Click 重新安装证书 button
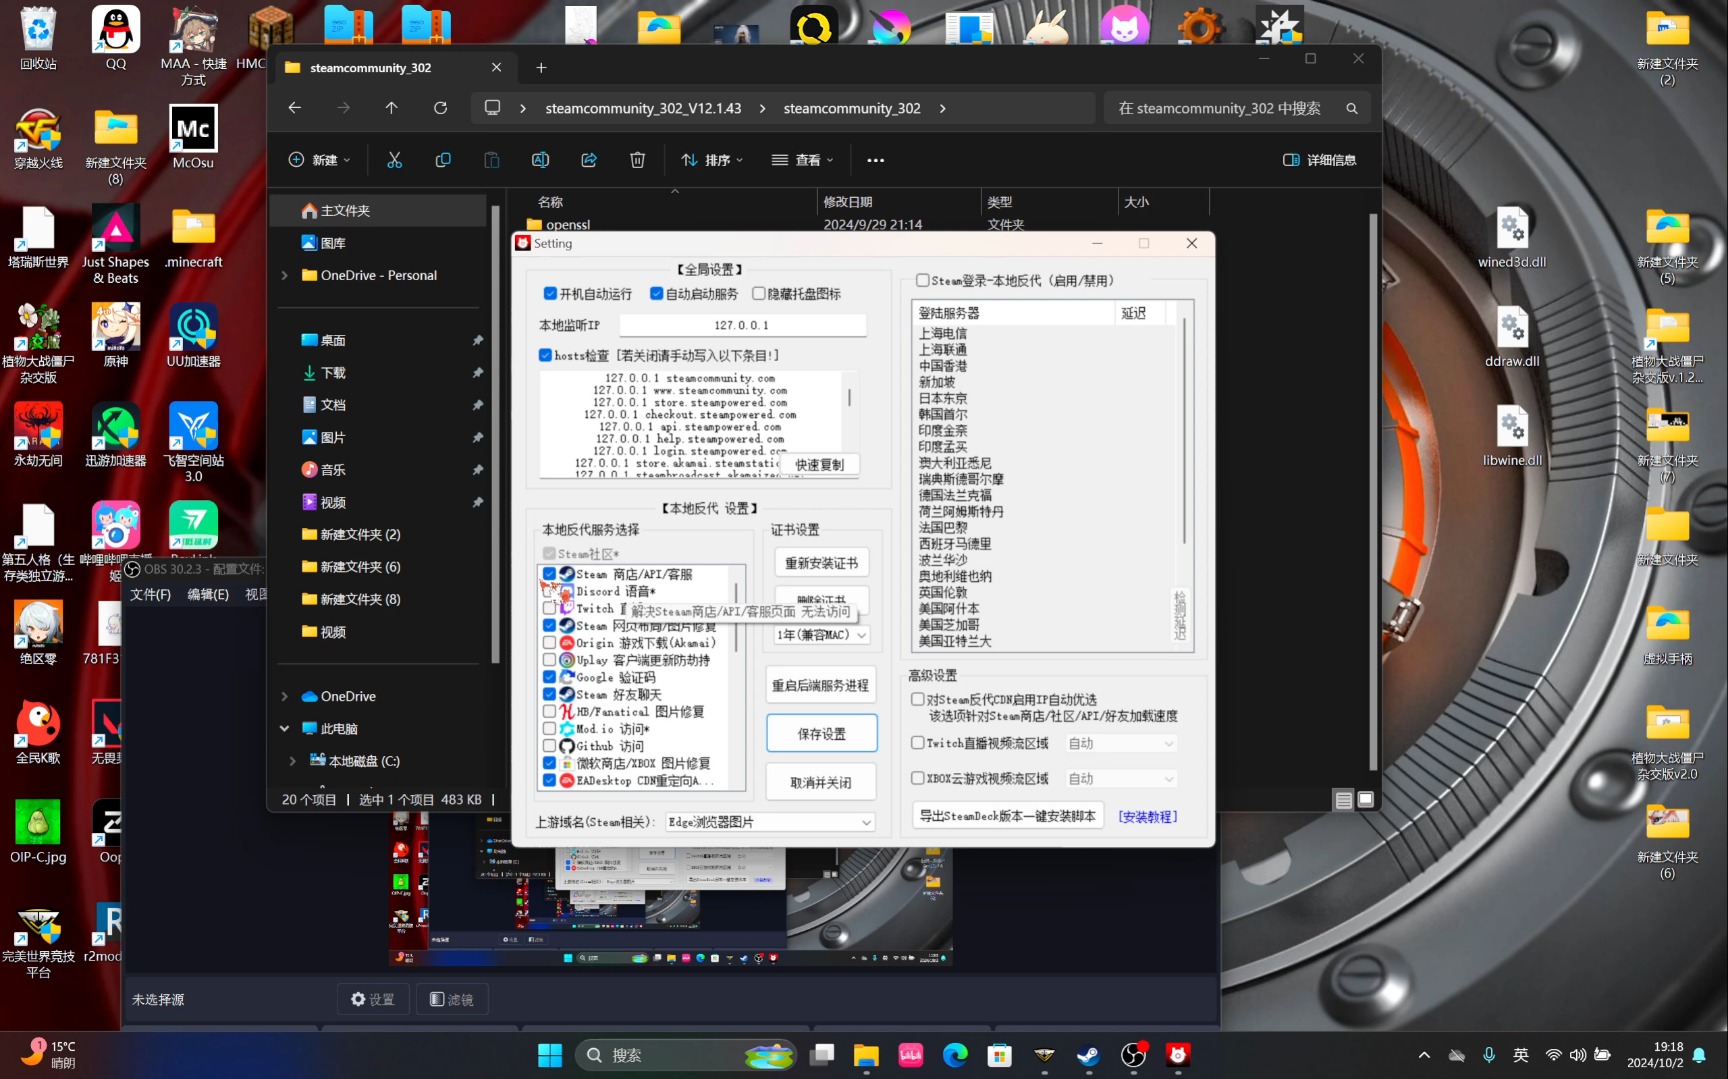 coord(822,563)
